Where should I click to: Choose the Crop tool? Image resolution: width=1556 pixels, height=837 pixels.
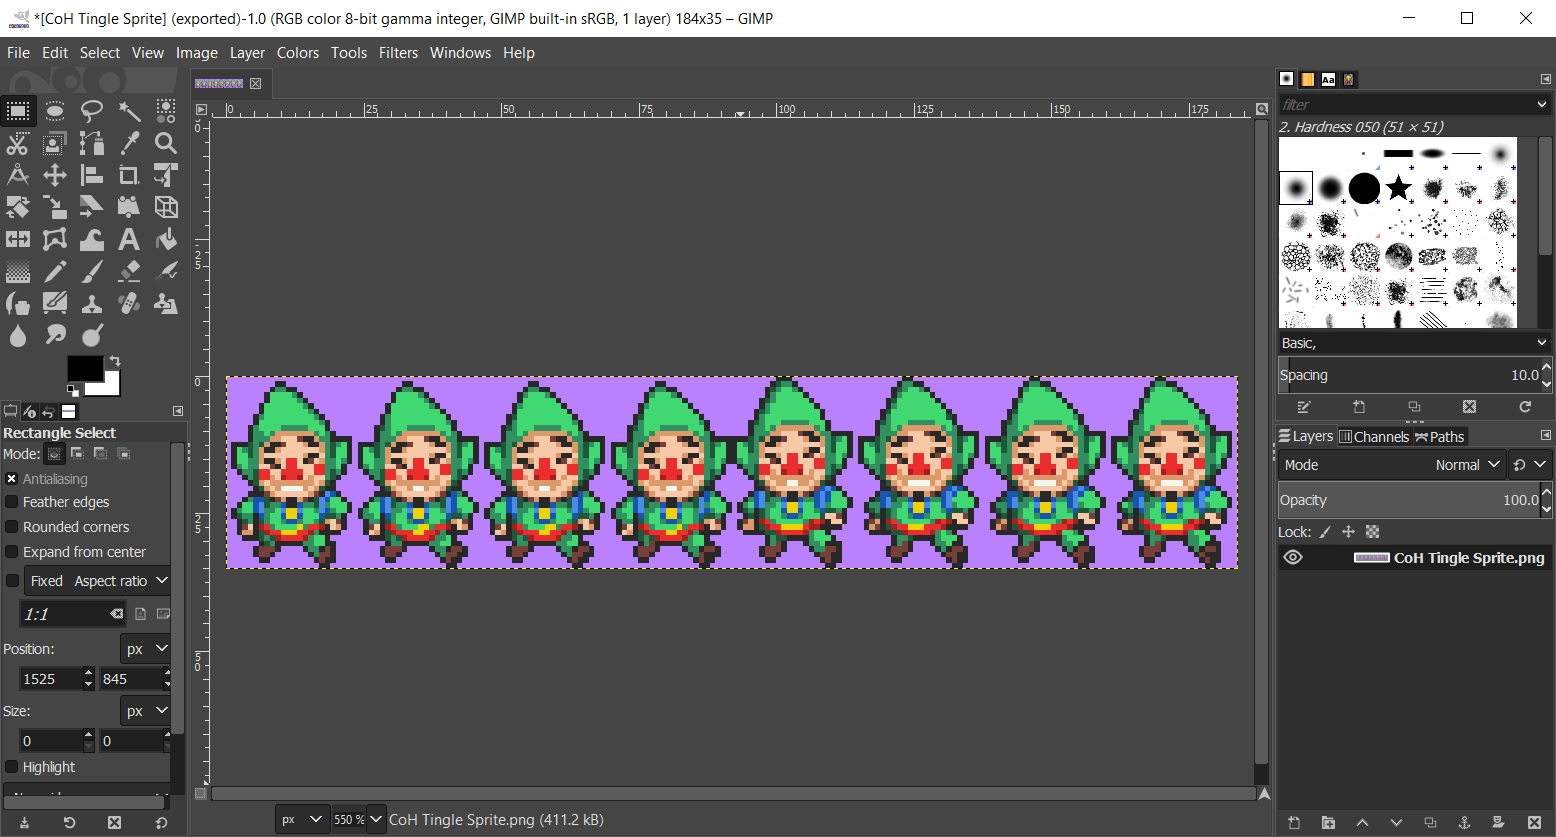pos(129,176)
